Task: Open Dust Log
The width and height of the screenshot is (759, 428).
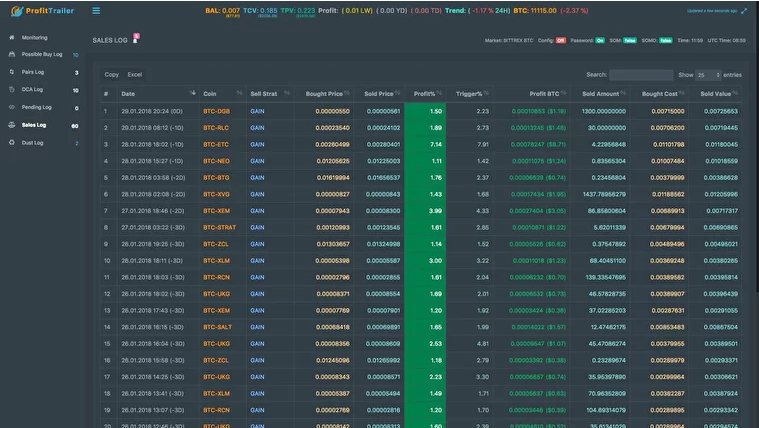Action: 32,143
